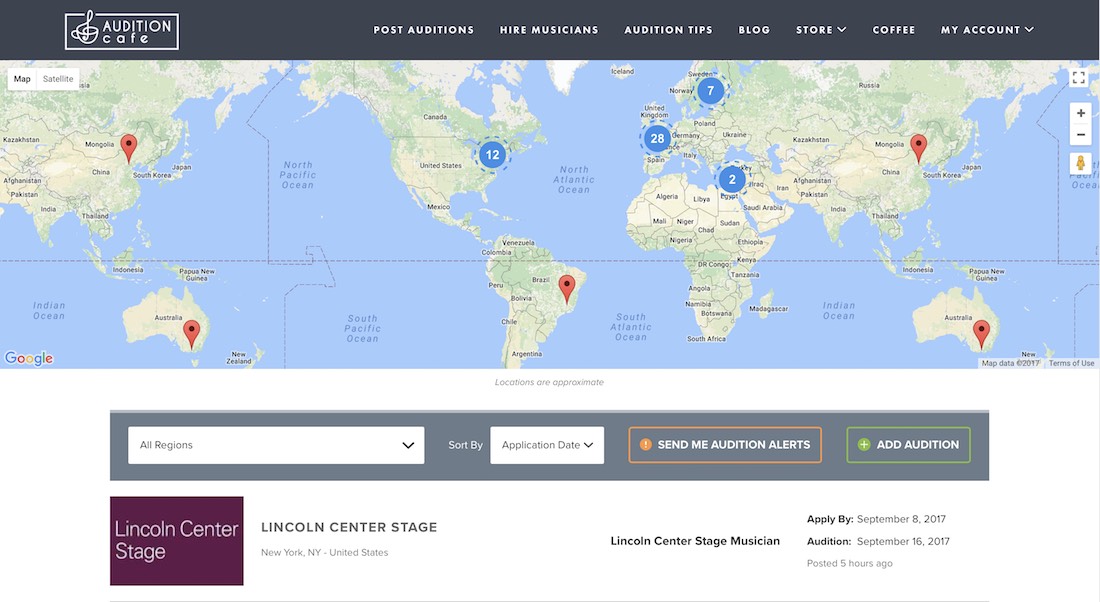Open Lincoln Center Stage Musician position link
This screenshot has width=1100, height=602.
tap(695, 541)
